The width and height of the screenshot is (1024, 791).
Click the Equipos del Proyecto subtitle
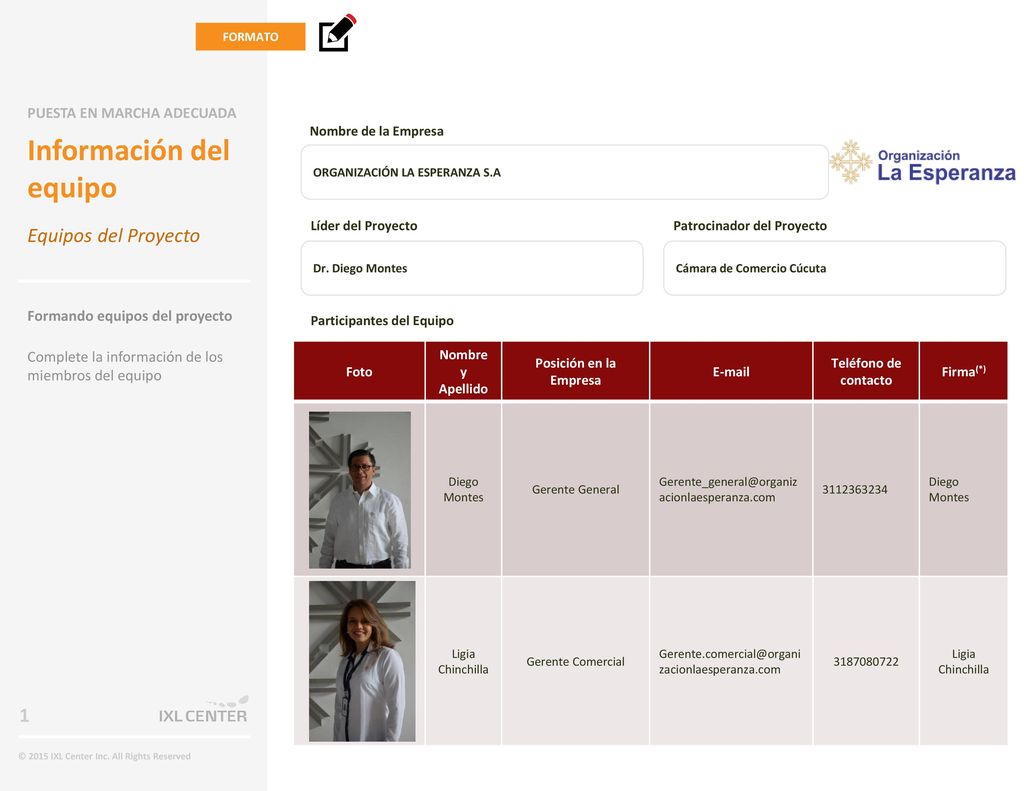click(114, 235)
